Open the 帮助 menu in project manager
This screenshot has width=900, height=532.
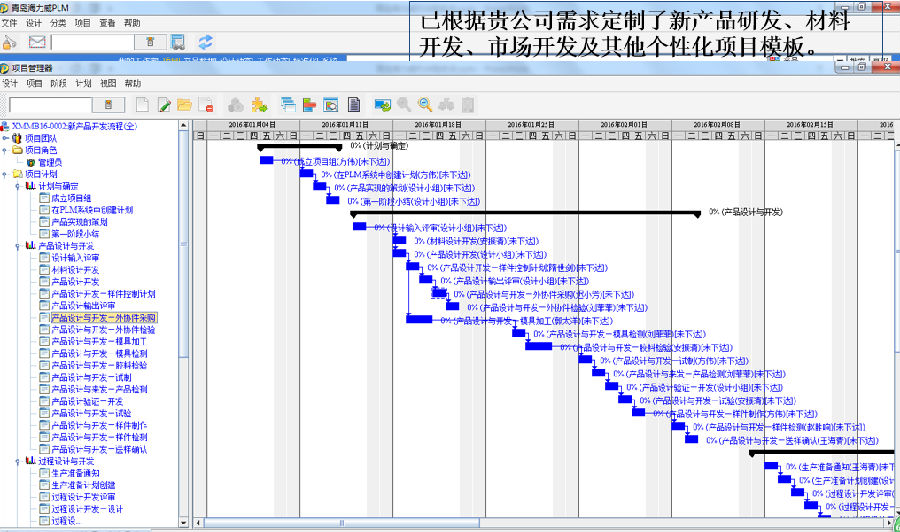[132, 84]
